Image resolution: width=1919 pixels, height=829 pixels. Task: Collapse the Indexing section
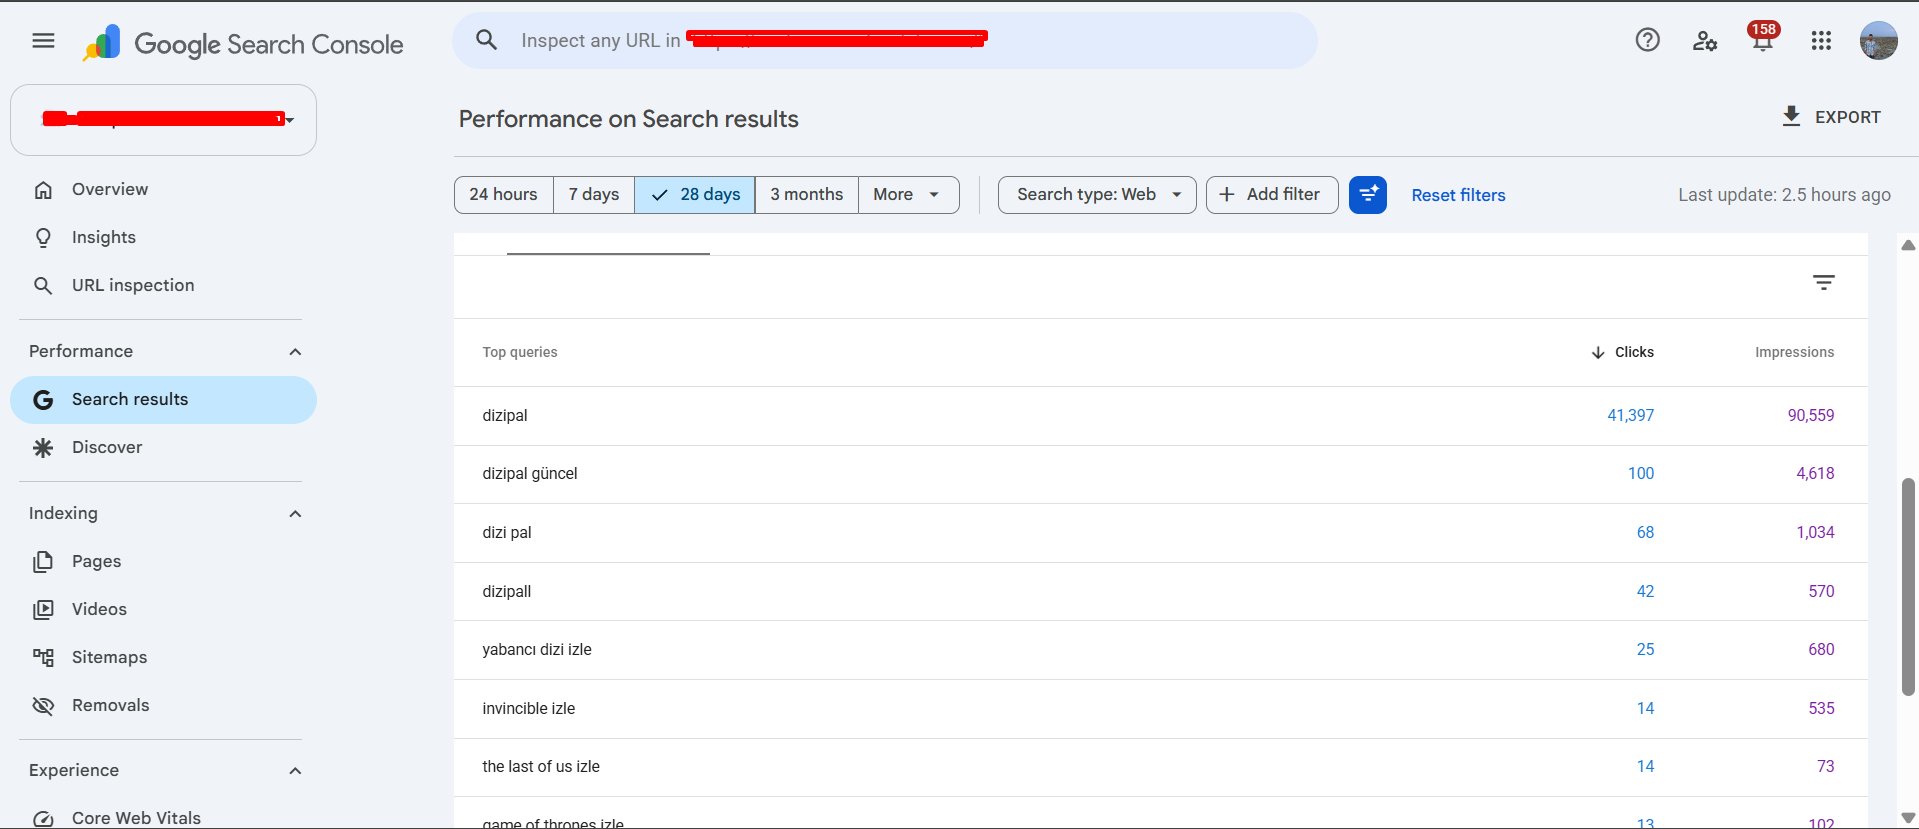point(295,514)
